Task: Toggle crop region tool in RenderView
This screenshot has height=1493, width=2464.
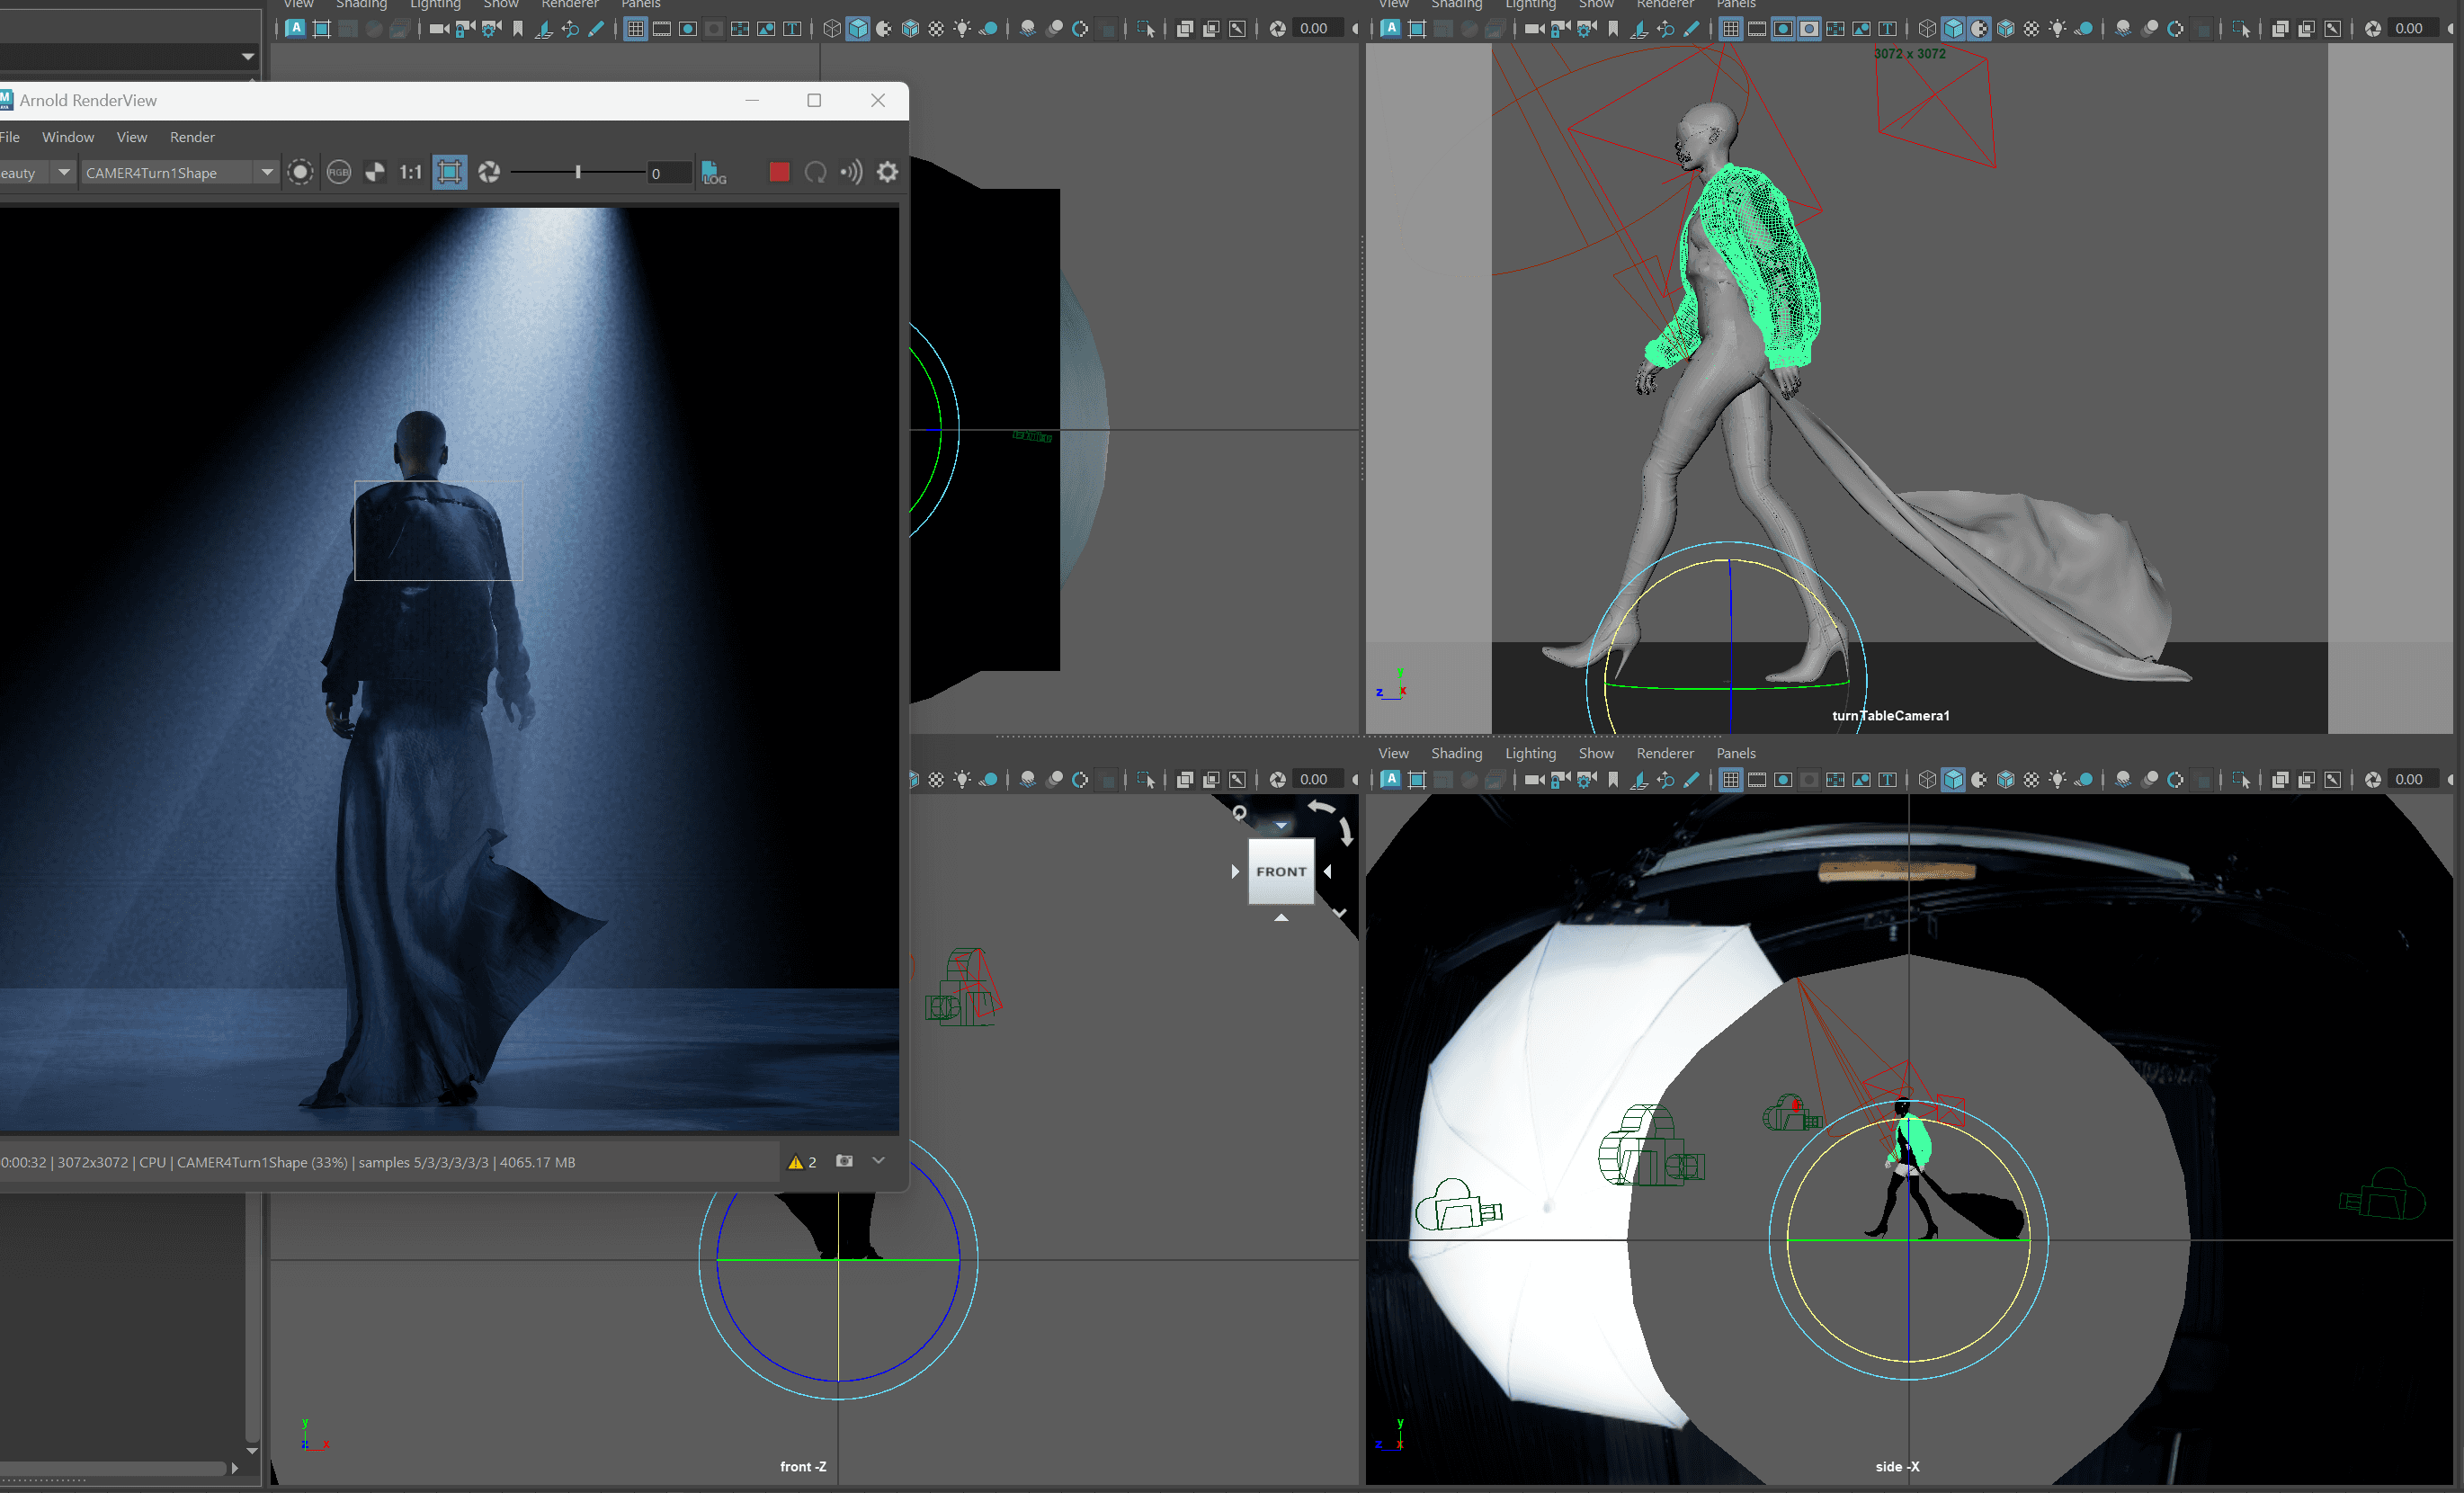Action: pyautogui.click(x=450, y=172)
